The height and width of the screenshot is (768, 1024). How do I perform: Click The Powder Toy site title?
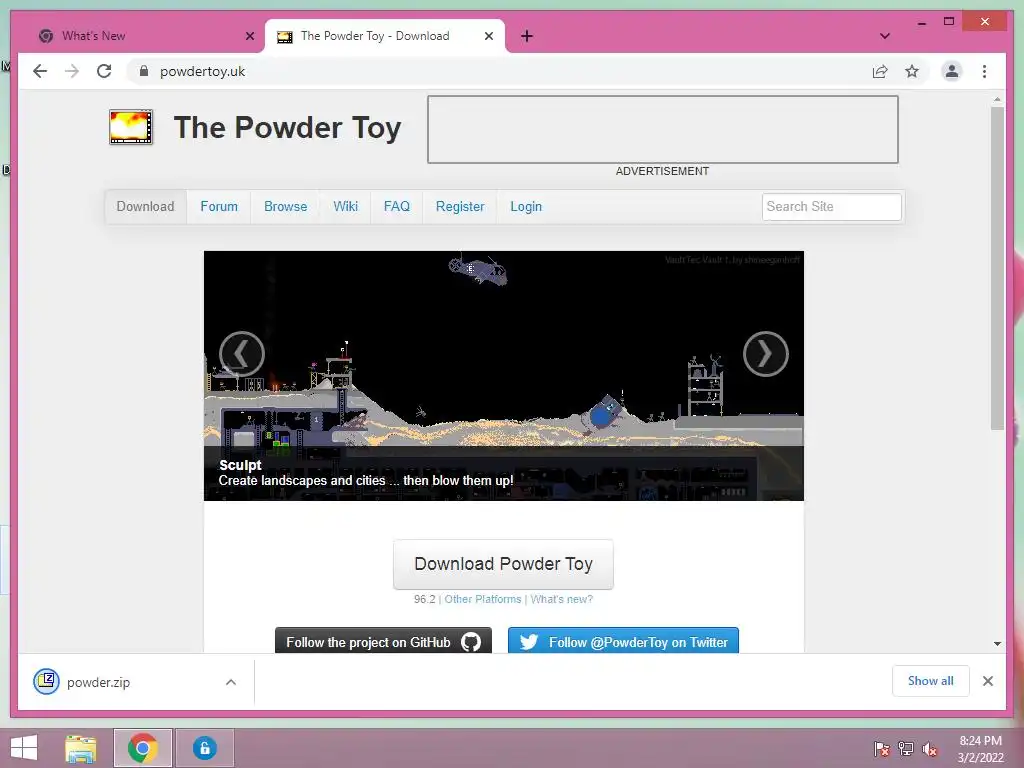287,127
